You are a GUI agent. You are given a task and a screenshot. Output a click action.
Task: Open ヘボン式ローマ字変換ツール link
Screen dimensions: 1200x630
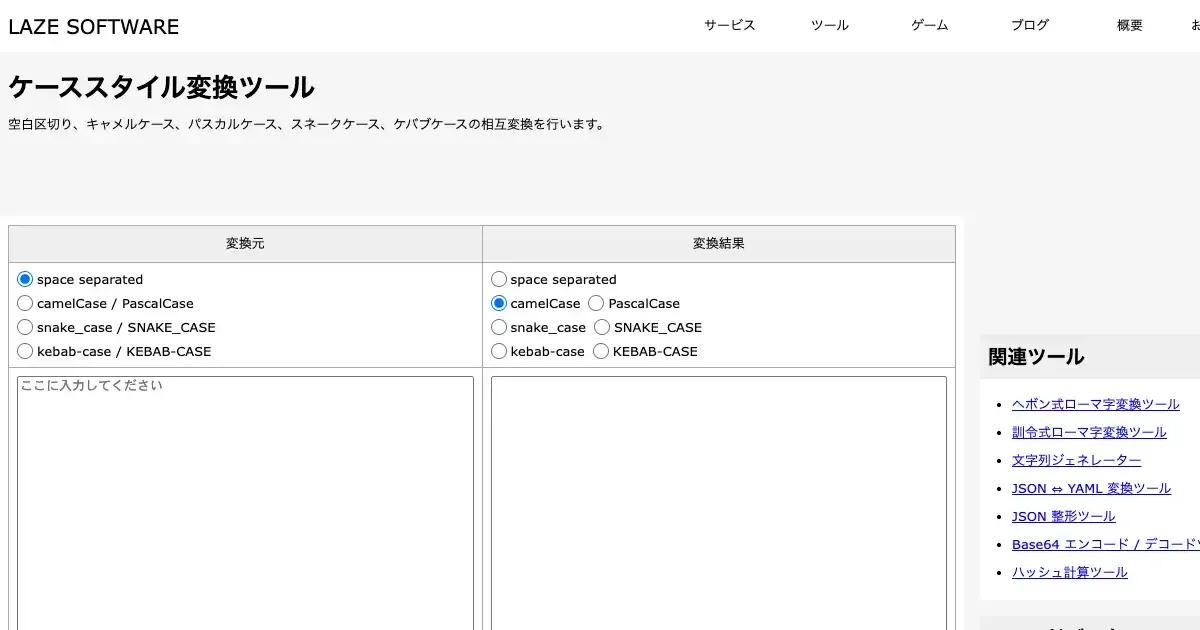[1095, 404]
